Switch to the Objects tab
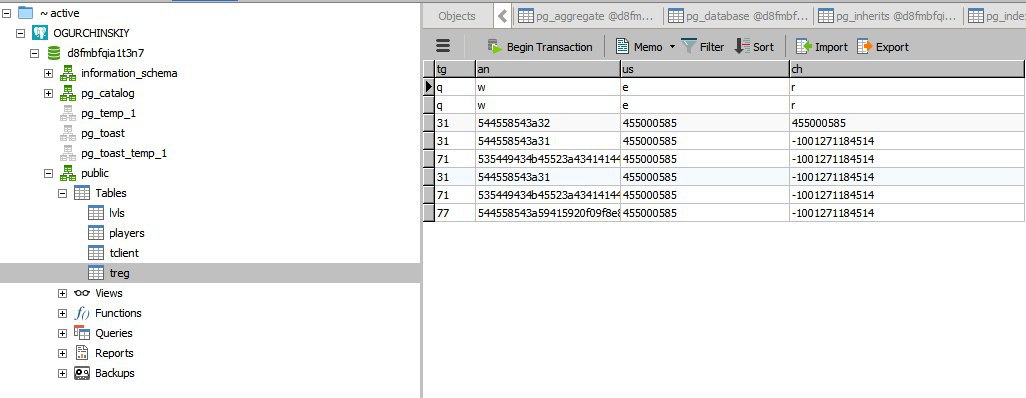This screenshot has height=398, width=1026. tap(457, 16)
